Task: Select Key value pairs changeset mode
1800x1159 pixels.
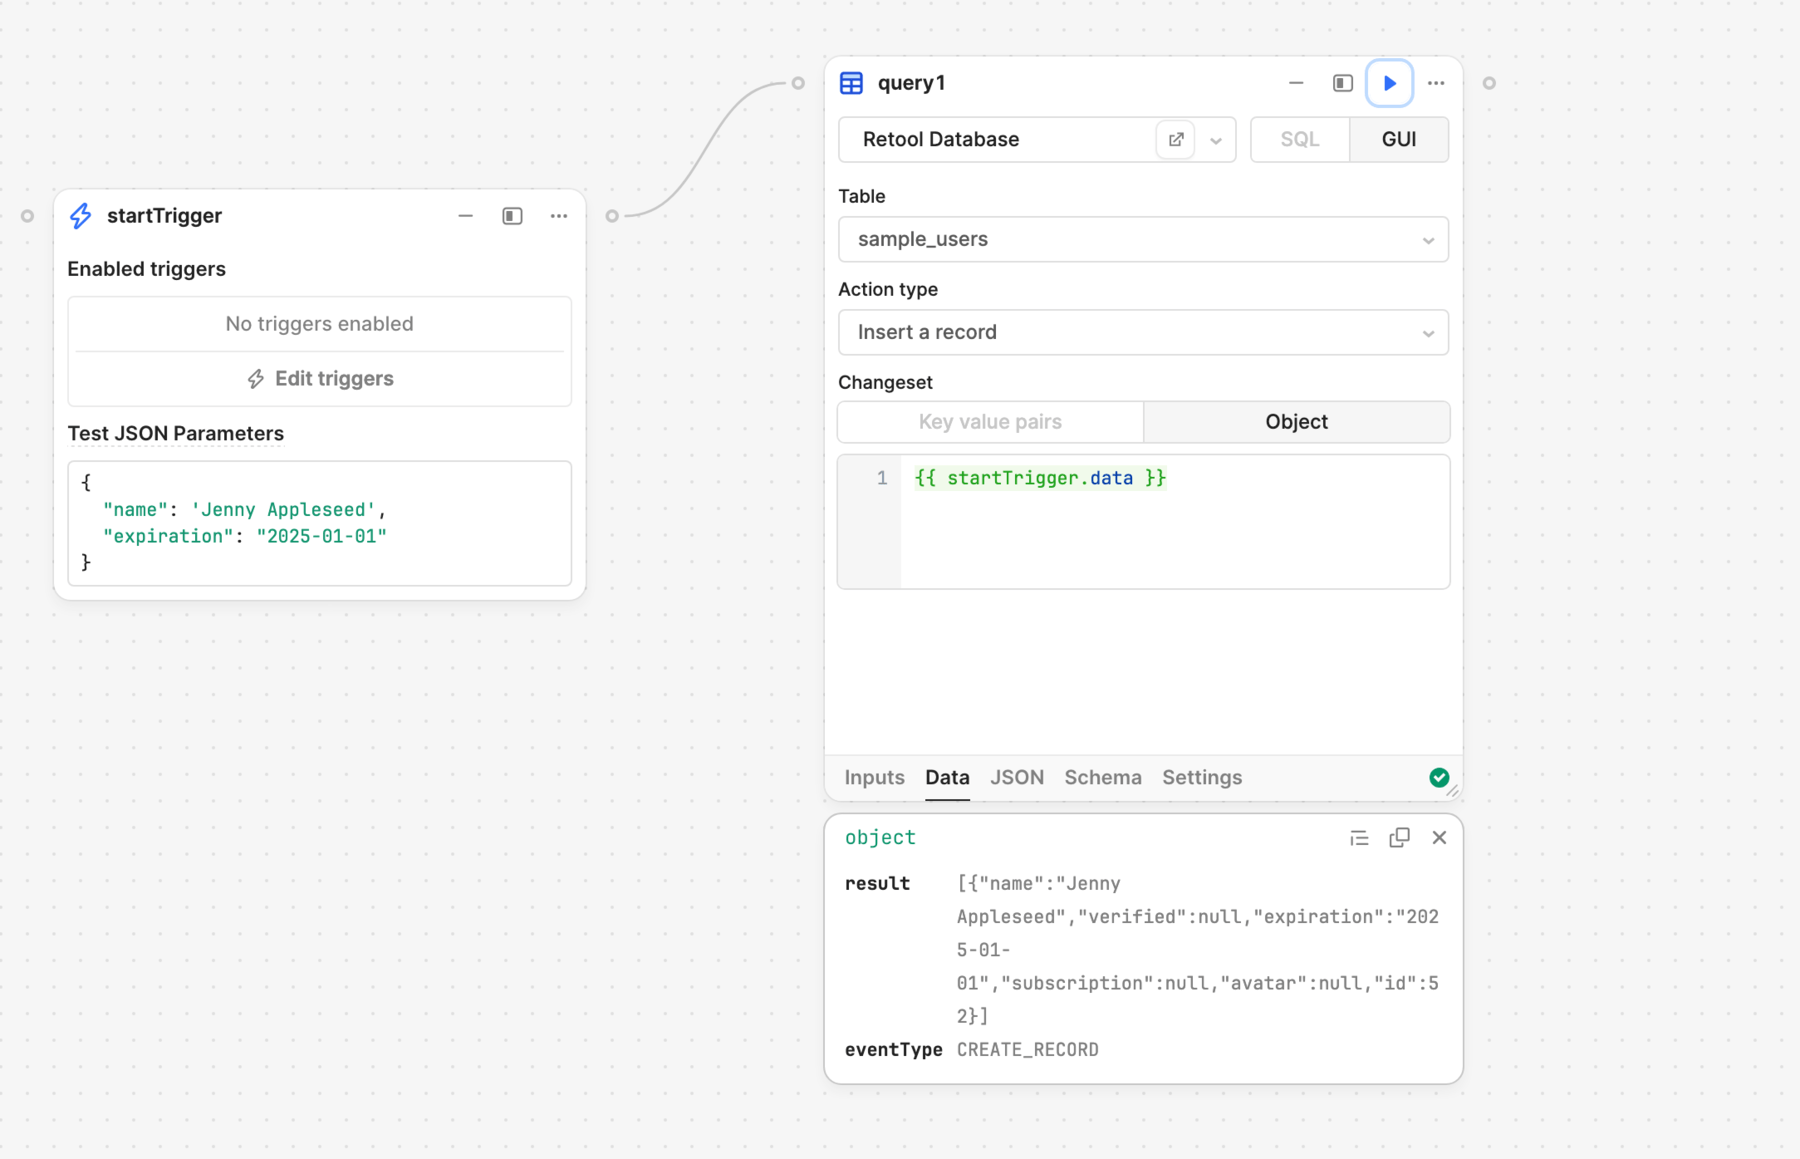Action: point(990,422)
